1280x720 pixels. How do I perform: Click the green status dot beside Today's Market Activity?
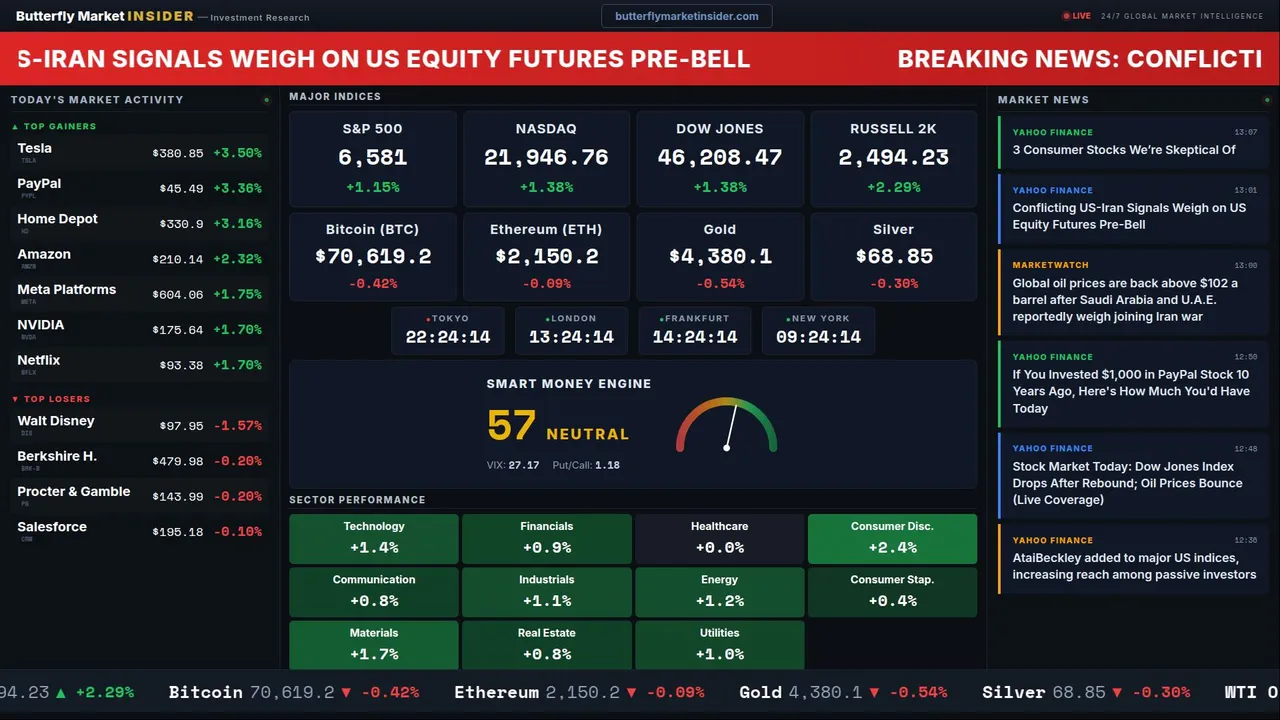[x=266, y=100]
